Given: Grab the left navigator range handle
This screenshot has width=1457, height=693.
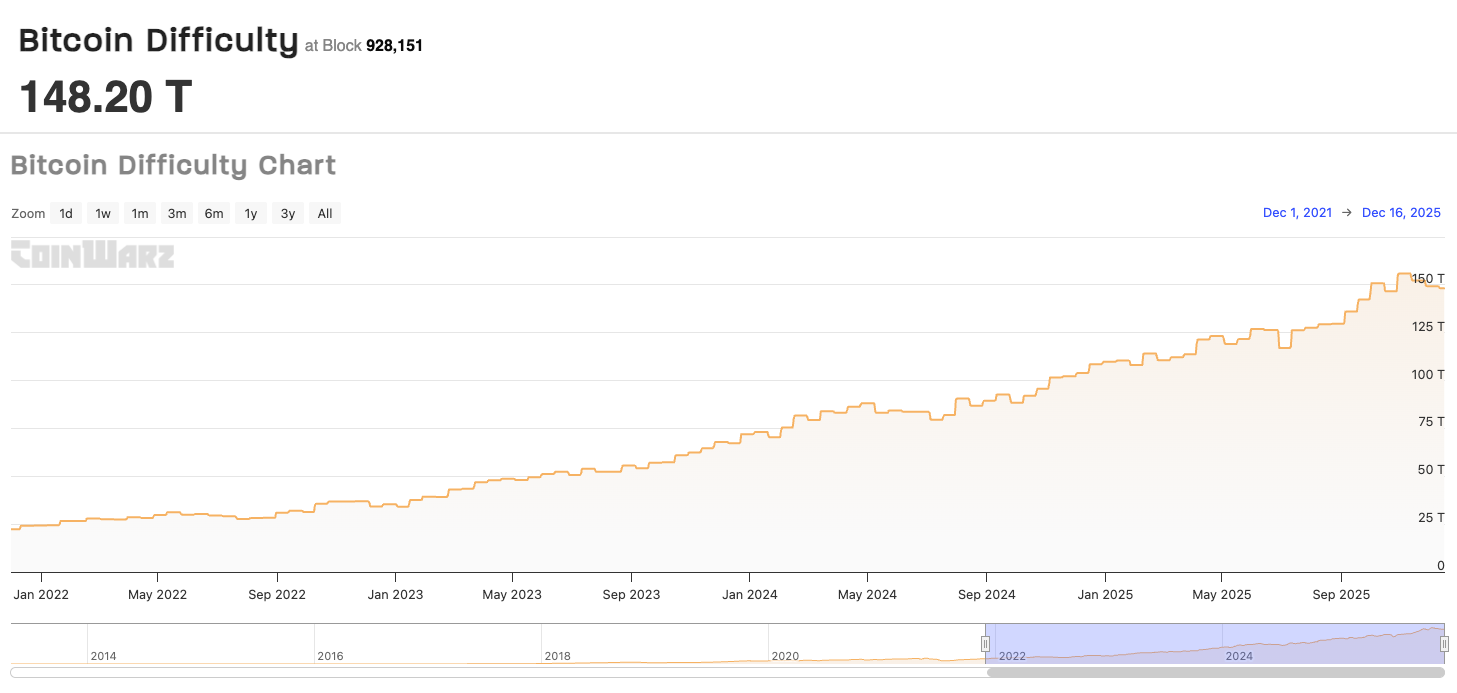Looking at the screenshot, I should (985, 644).
